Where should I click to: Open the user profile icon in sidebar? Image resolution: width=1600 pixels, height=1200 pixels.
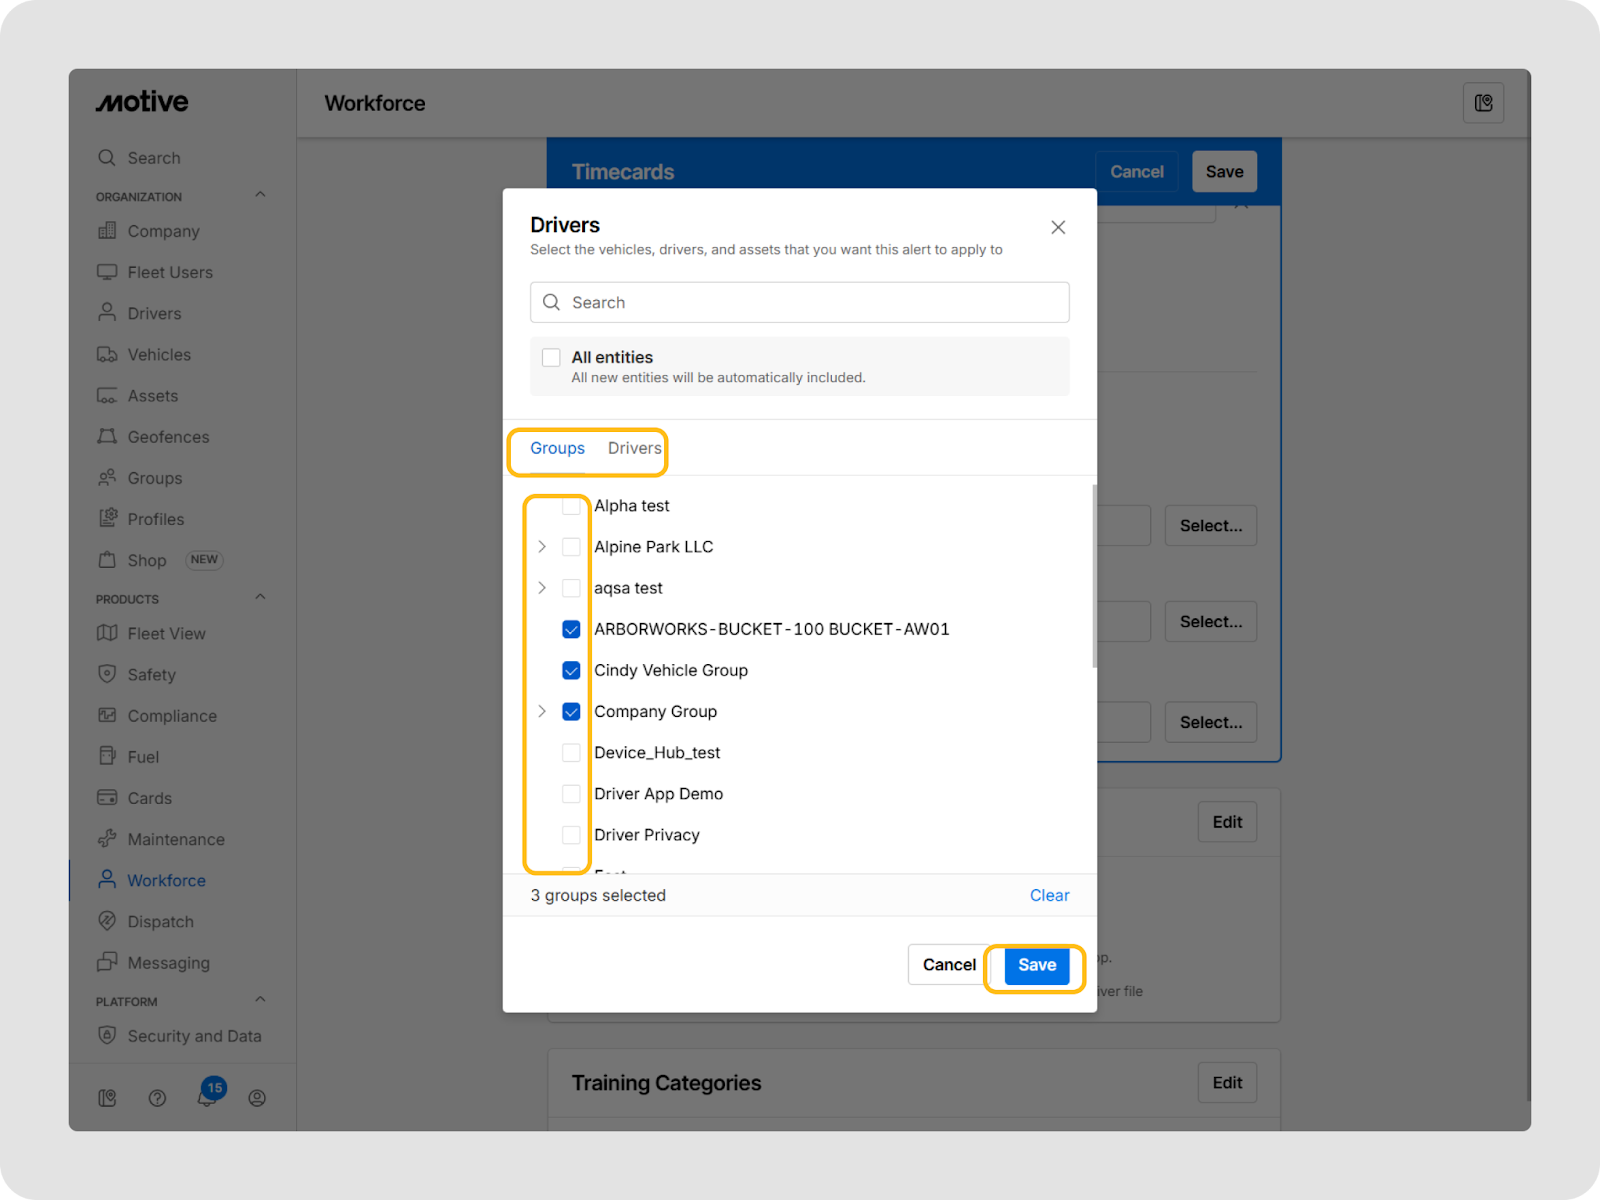[x=257, y=1098]
